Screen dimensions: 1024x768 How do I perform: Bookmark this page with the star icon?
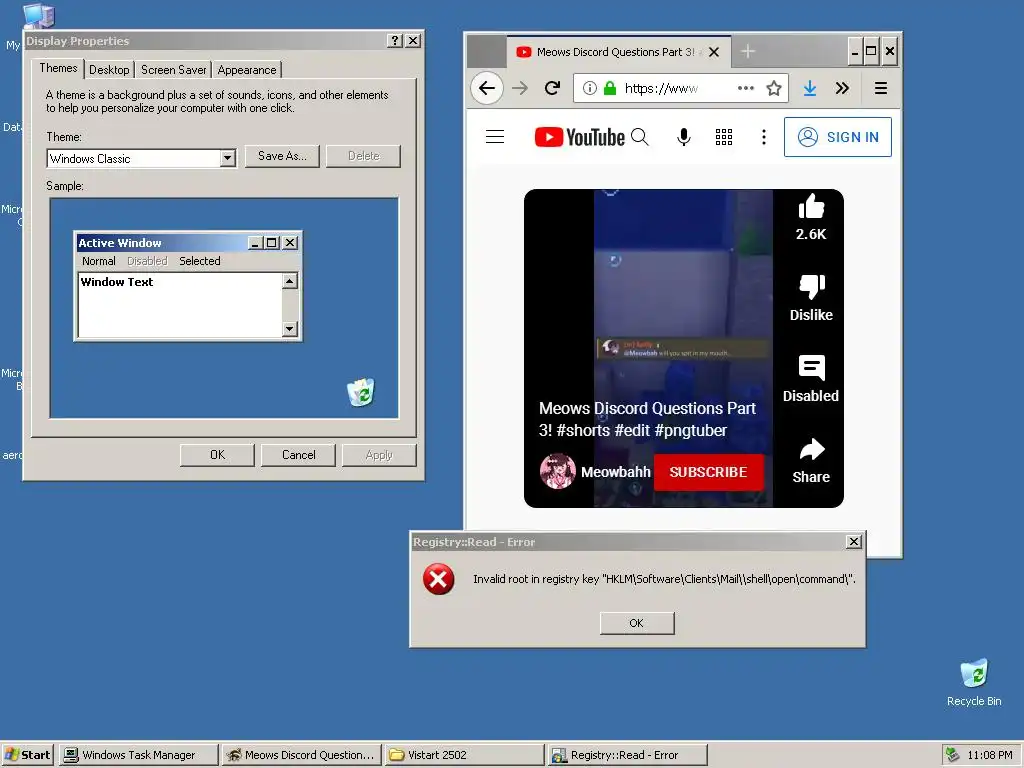tap(774, 88)
